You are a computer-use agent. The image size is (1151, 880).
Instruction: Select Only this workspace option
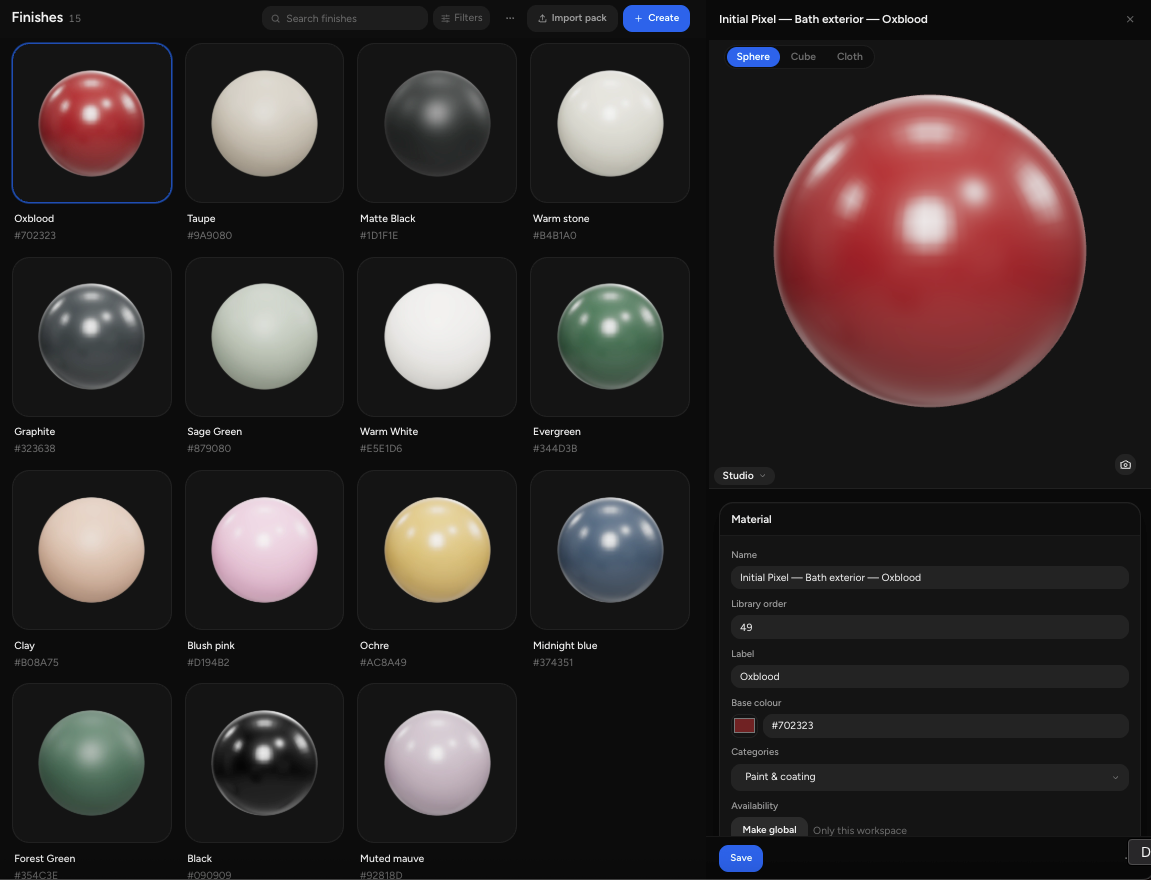[x=860, y=830]
